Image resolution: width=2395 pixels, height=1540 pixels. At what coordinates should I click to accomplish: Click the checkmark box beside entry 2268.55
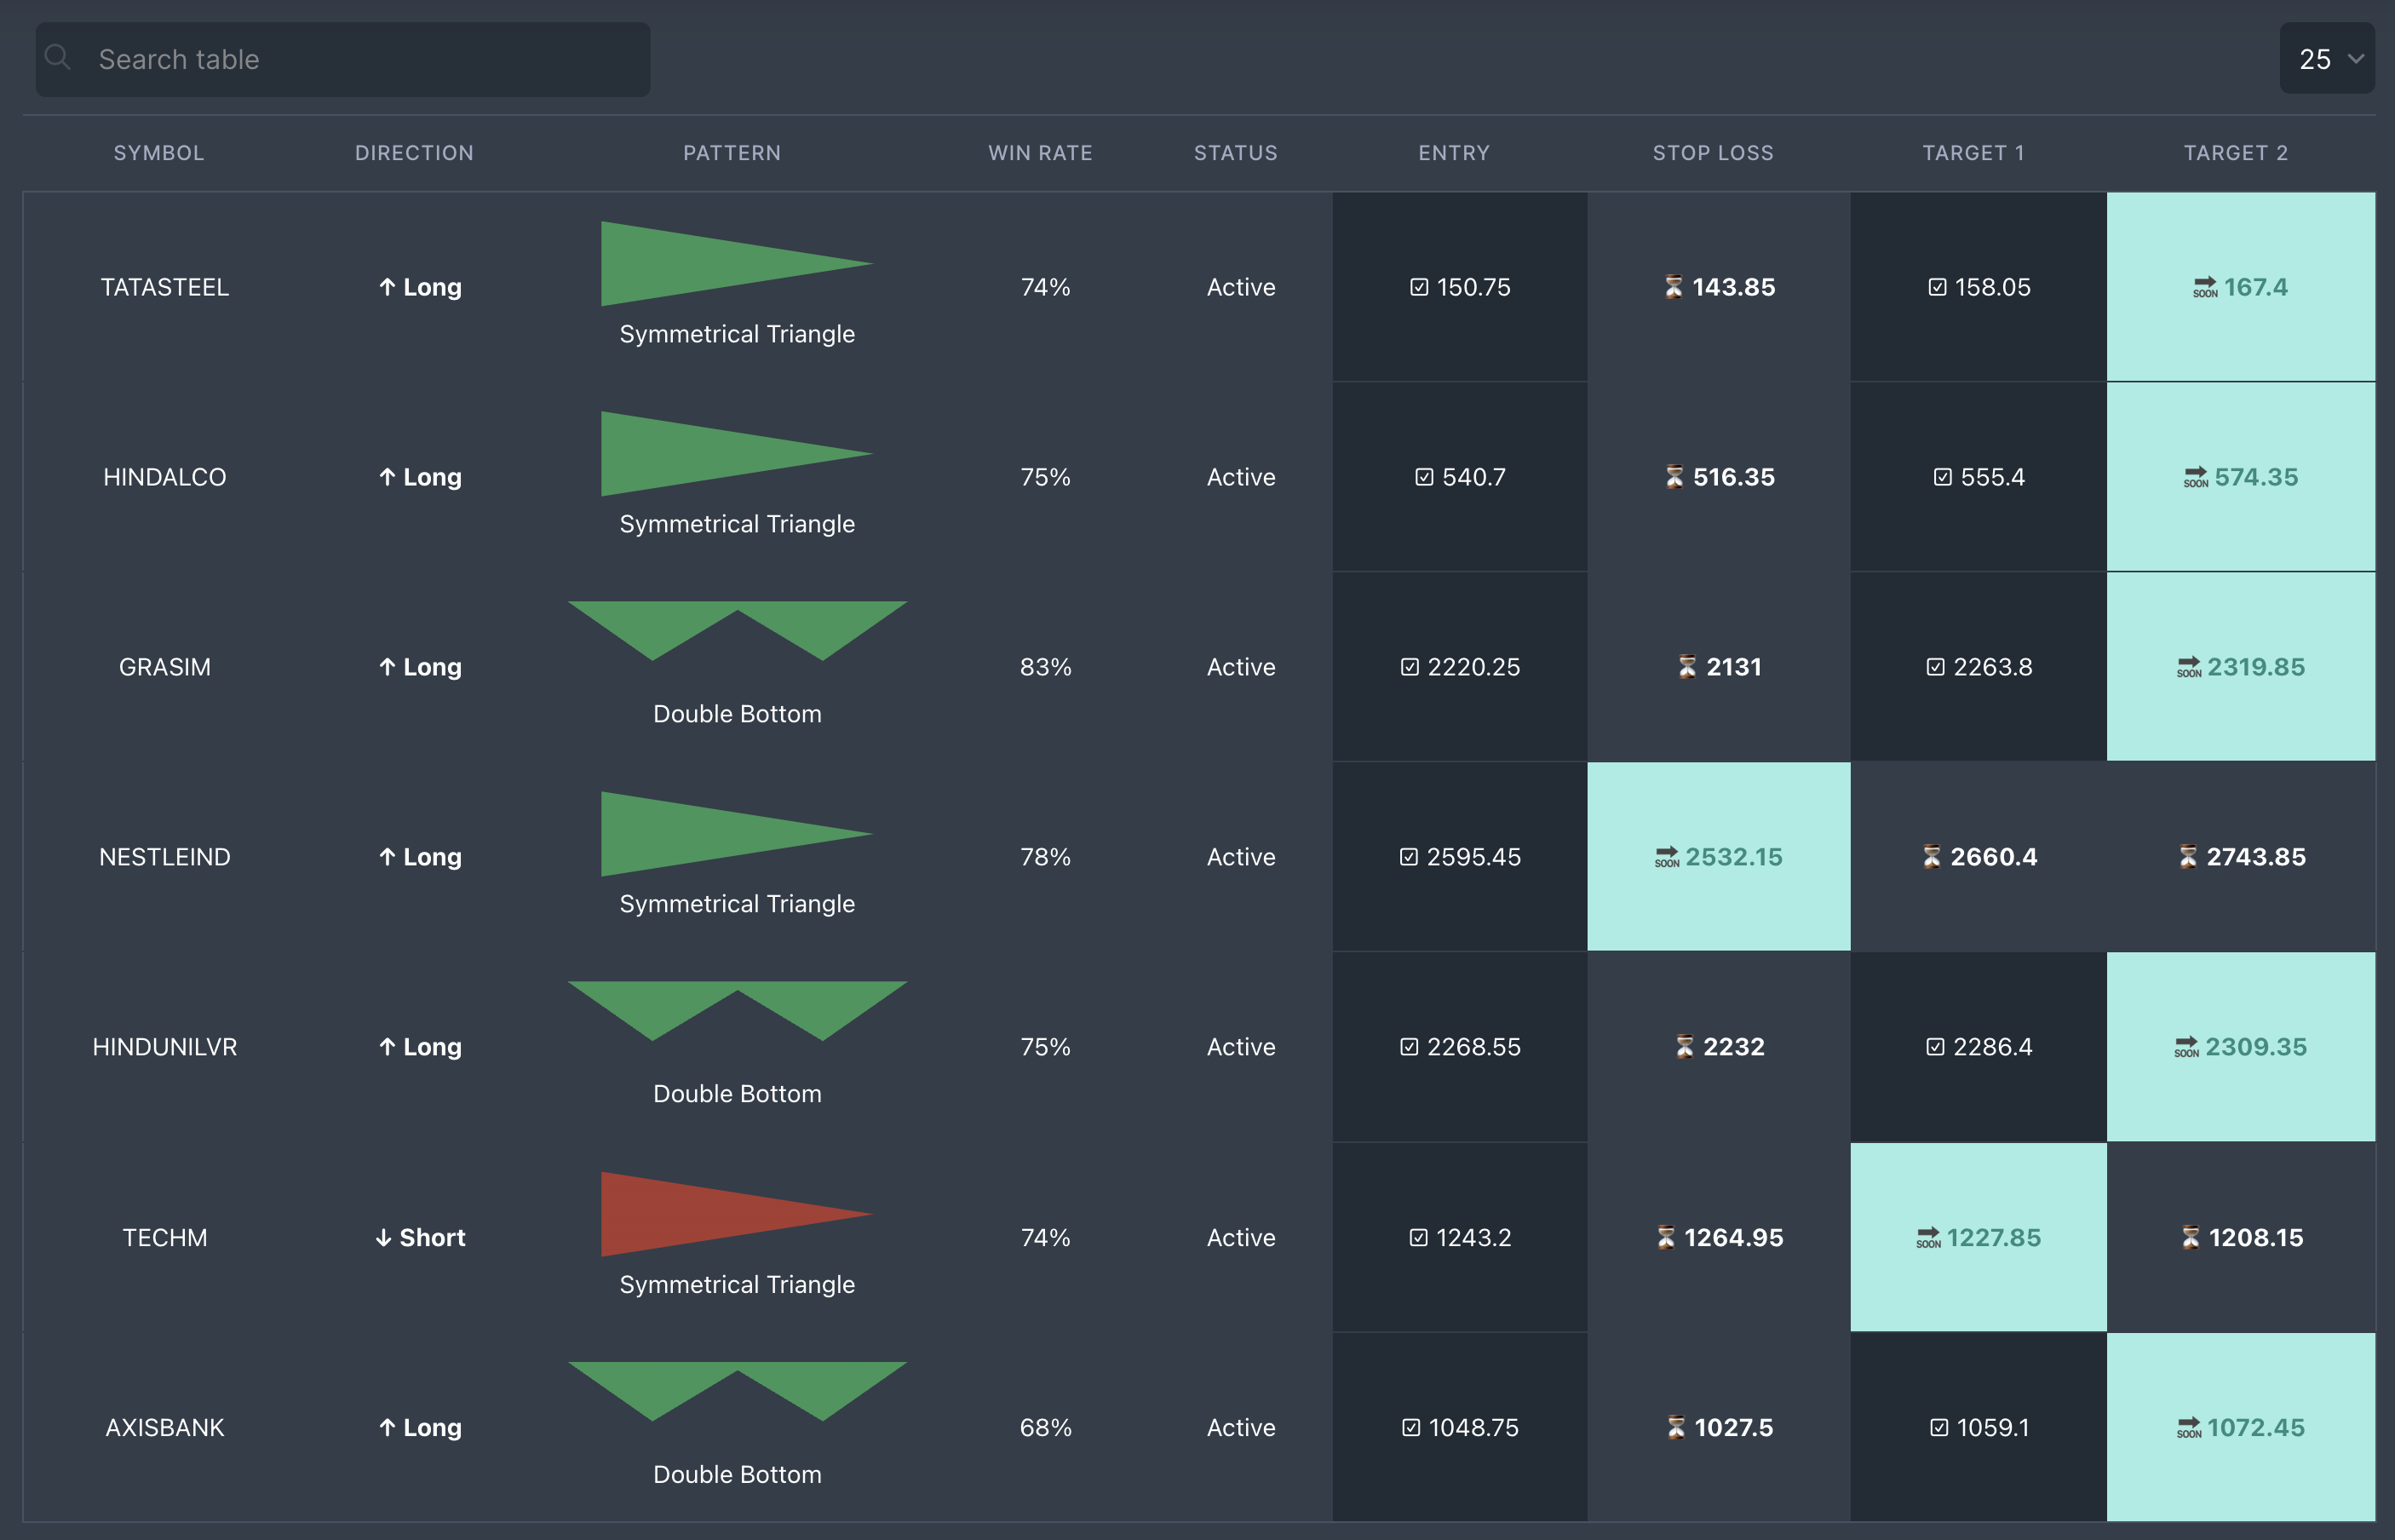(1408, 1047)
